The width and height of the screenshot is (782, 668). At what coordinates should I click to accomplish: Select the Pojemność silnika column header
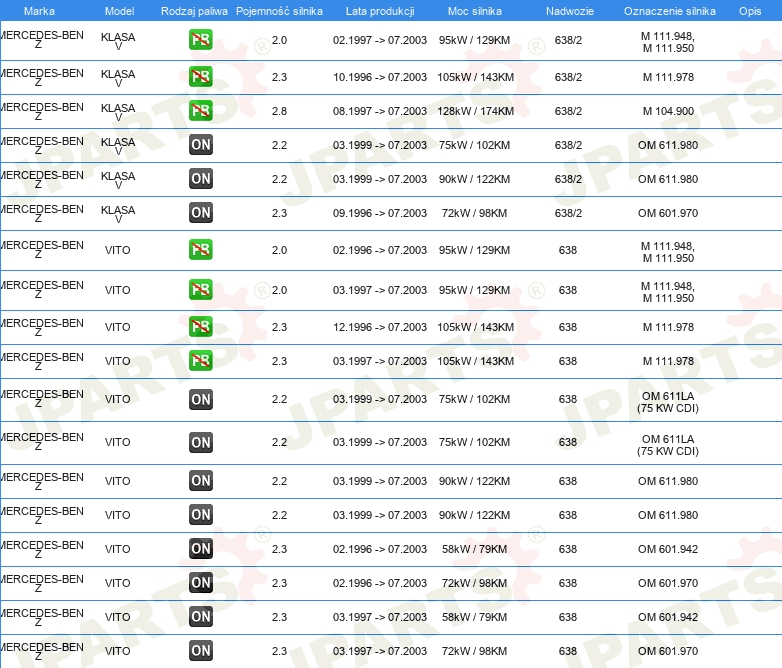(x=279, y=11)
